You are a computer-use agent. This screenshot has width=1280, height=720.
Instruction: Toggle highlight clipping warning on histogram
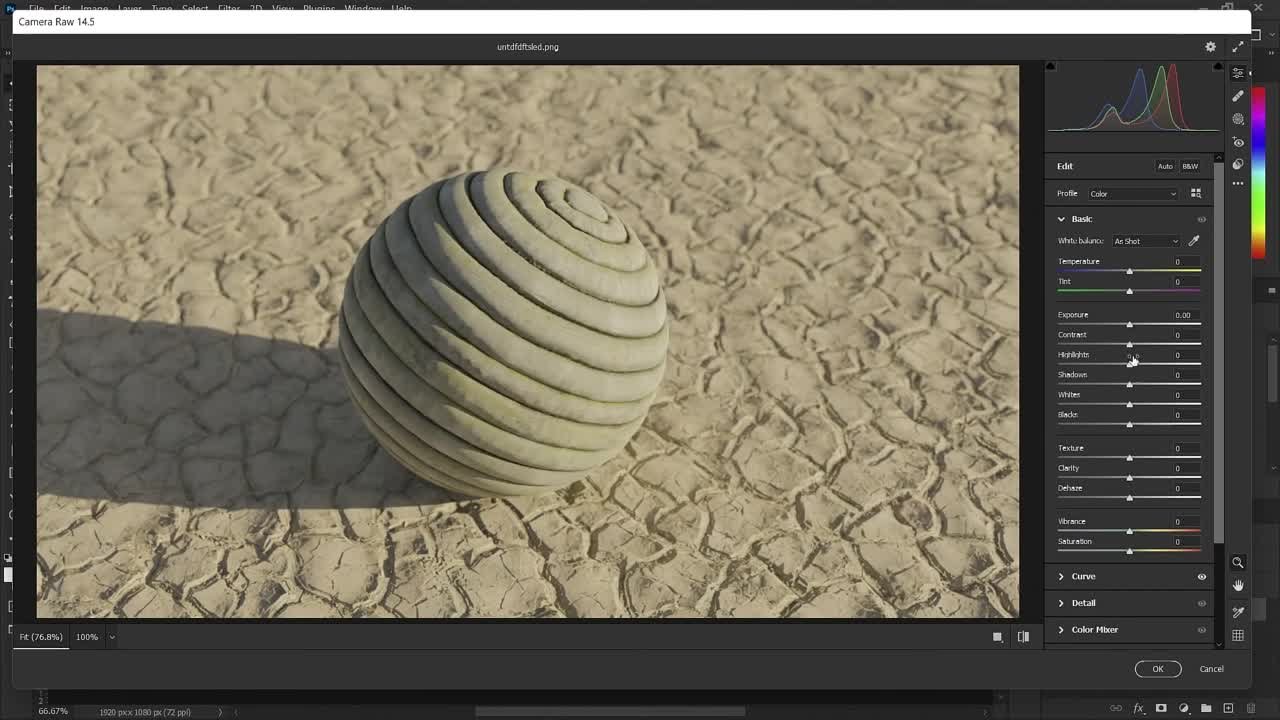click(1216, 66)
